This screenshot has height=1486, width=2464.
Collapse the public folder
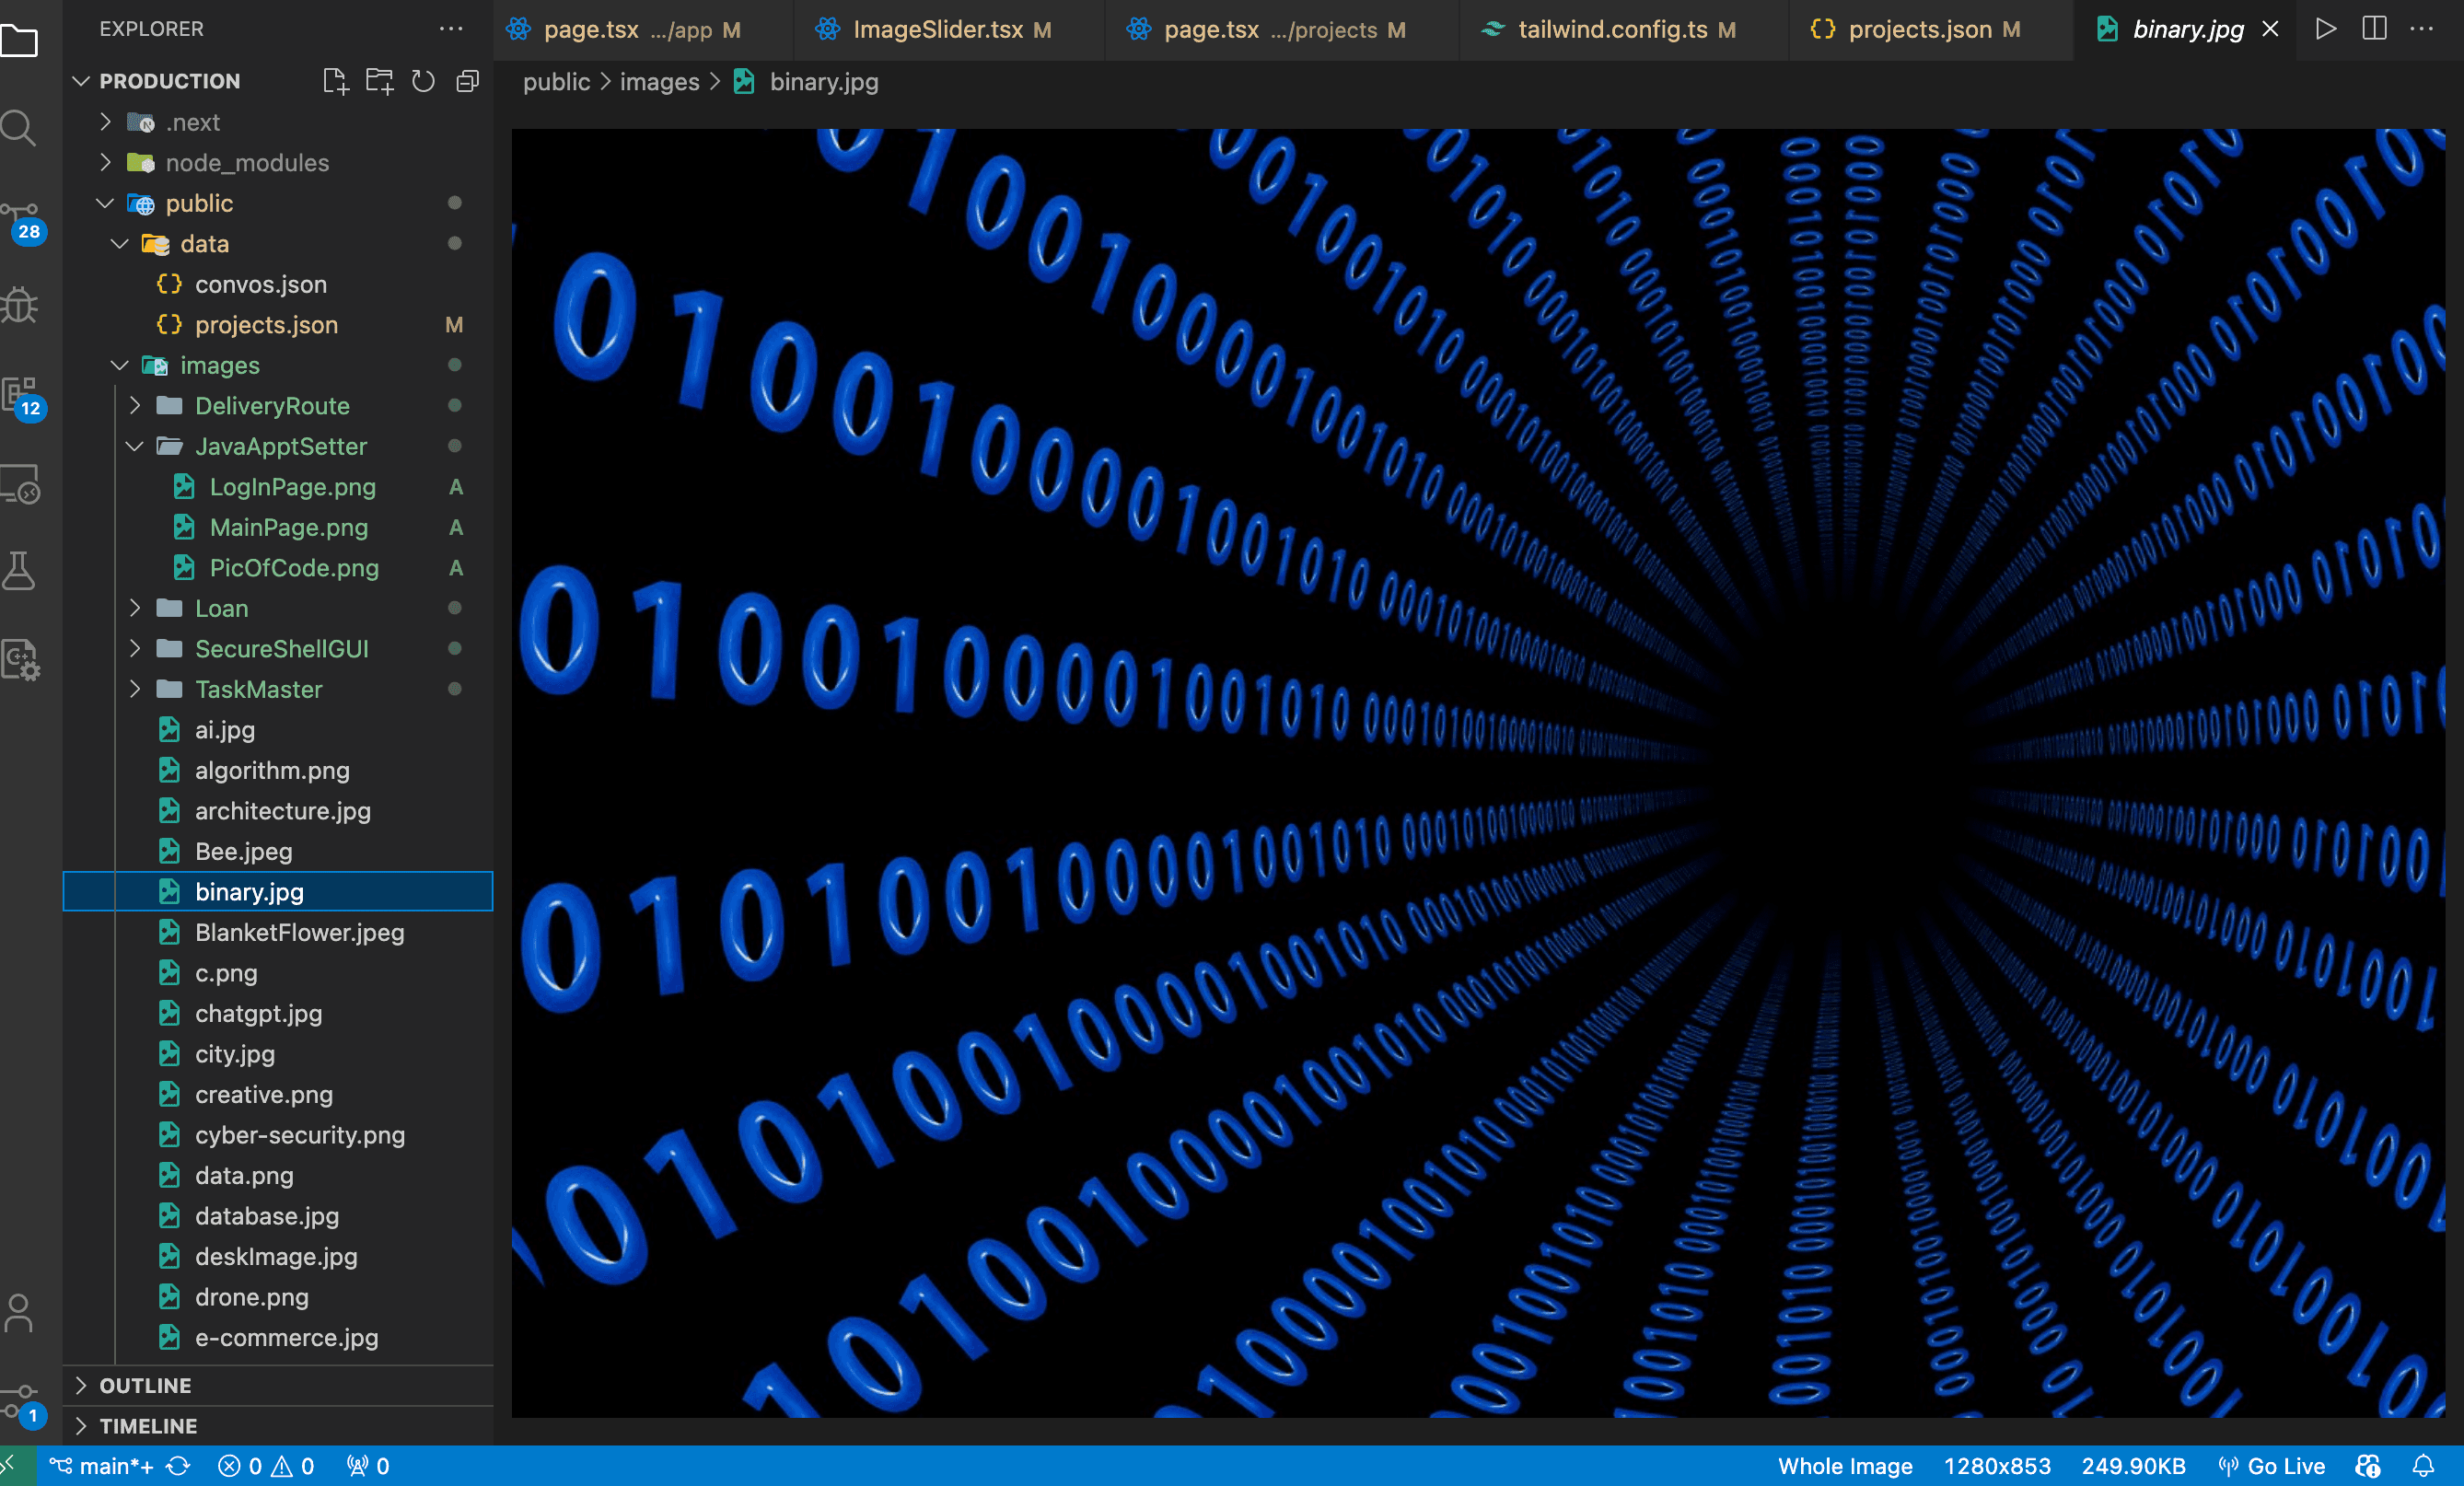(105, 203)
